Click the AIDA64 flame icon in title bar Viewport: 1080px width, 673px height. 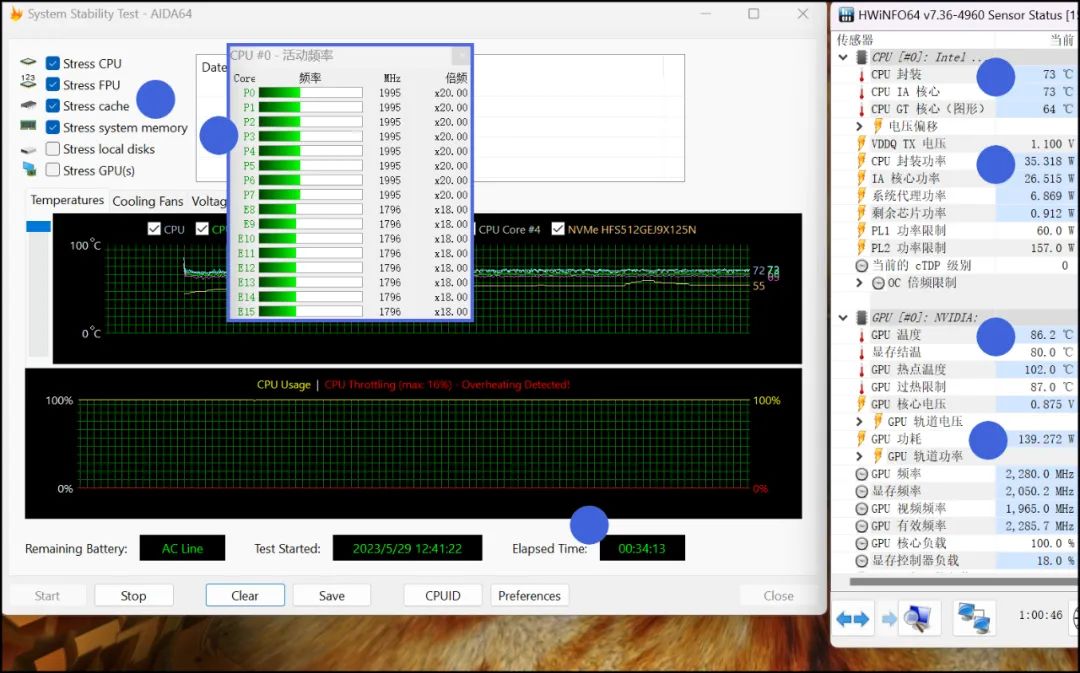(15, 14)
